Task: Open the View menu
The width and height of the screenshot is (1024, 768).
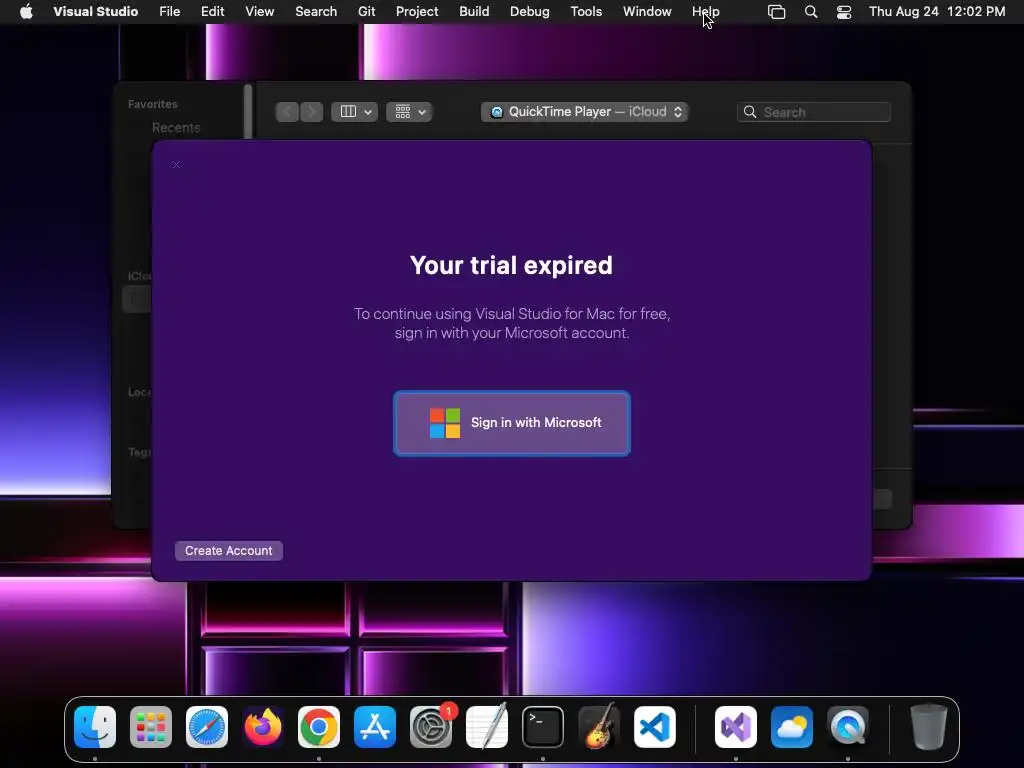Action: [259, 12]
